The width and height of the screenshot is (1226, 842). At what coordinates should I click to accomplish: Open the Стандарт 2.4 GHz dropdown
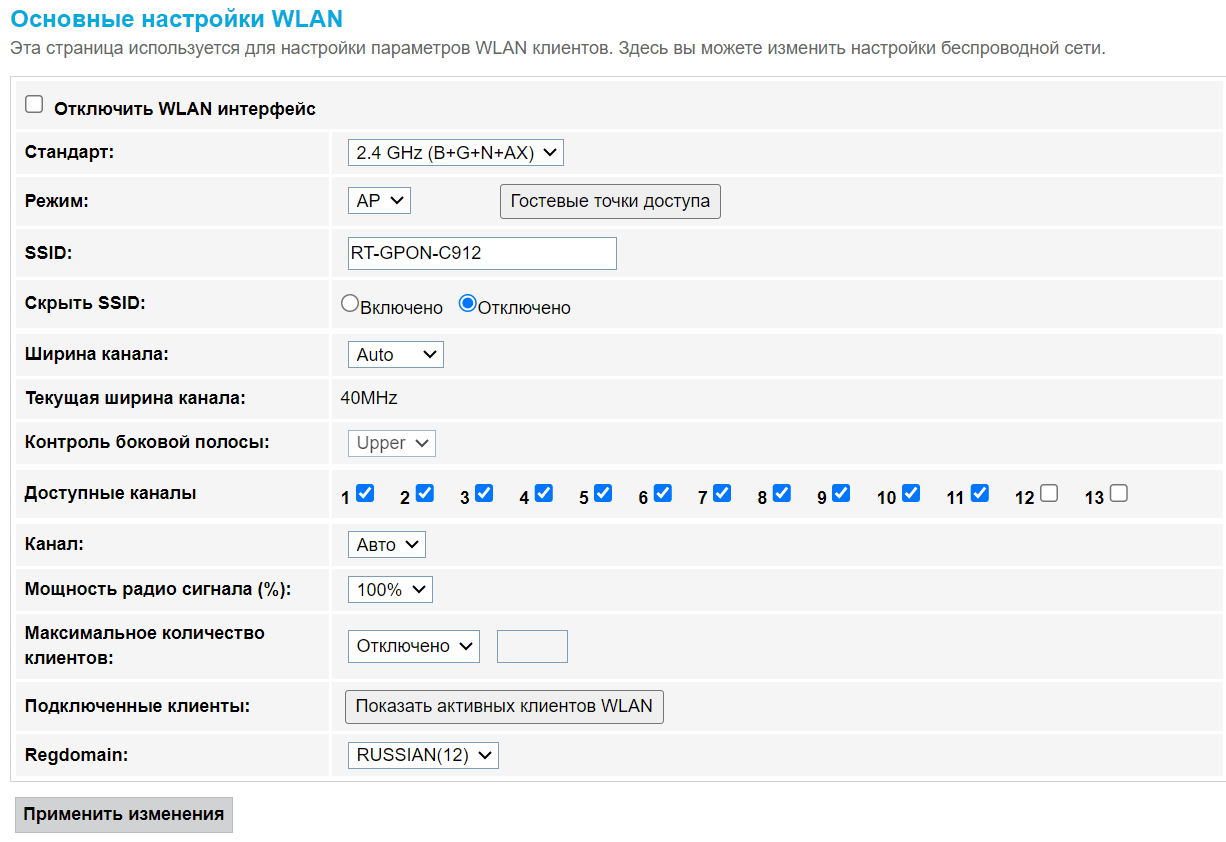(x=456, y=153)
